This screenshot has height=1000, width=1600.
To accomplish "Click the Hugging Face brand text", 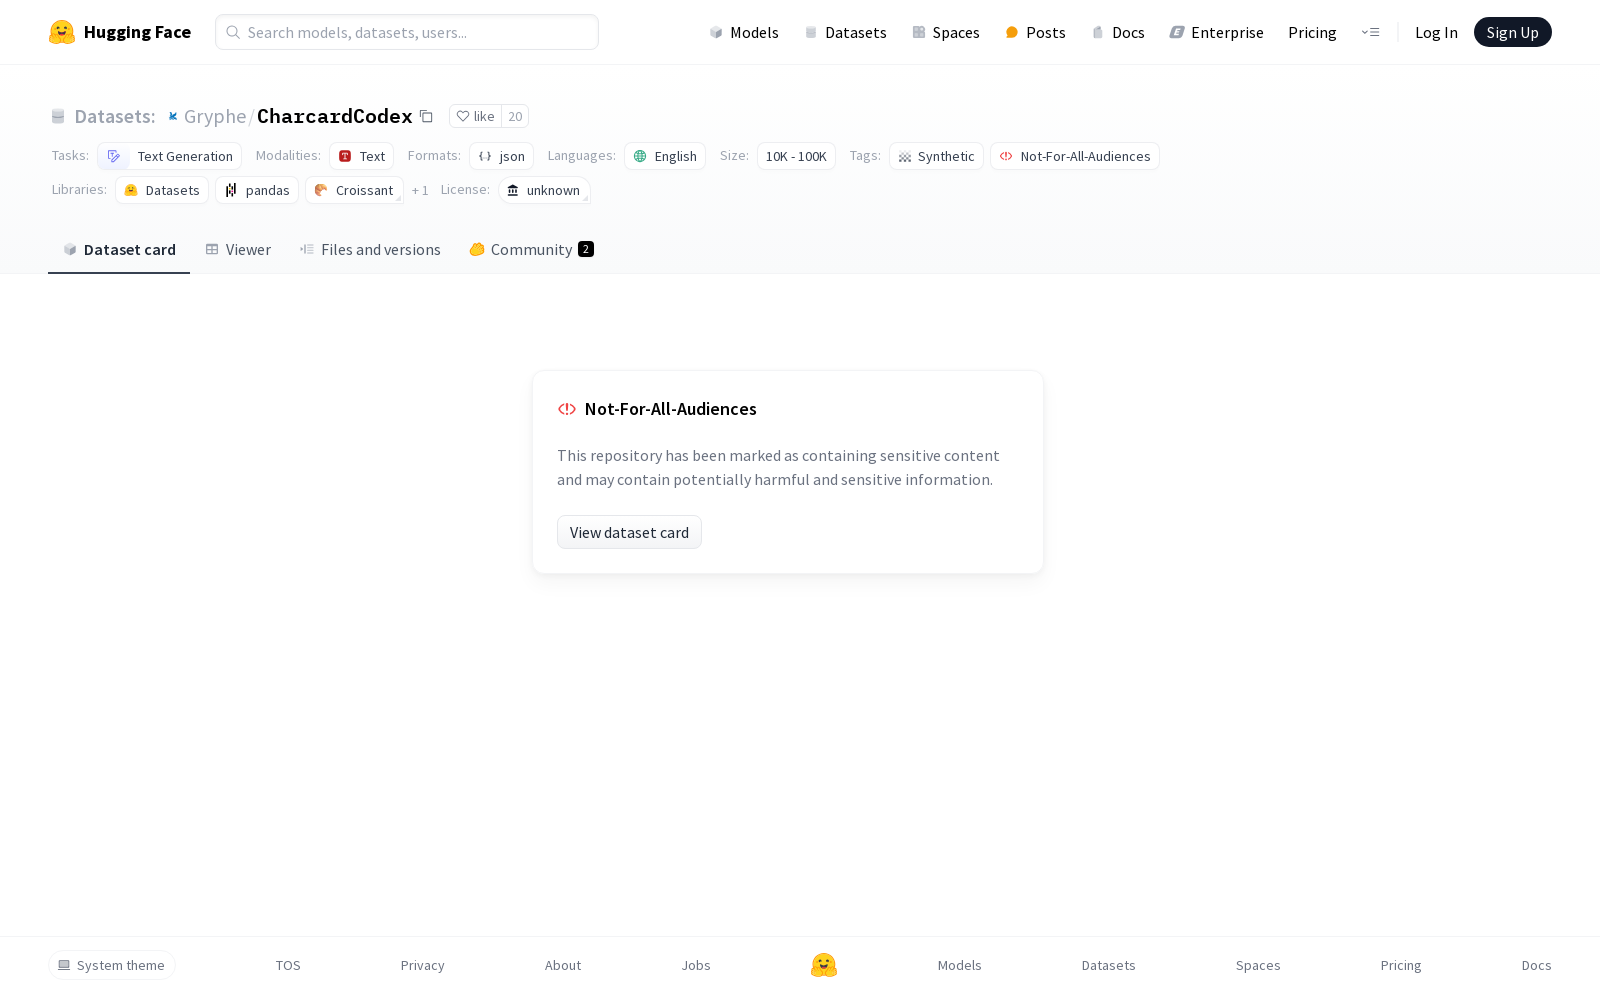I will pyautogui.click(x=137, y=32).
